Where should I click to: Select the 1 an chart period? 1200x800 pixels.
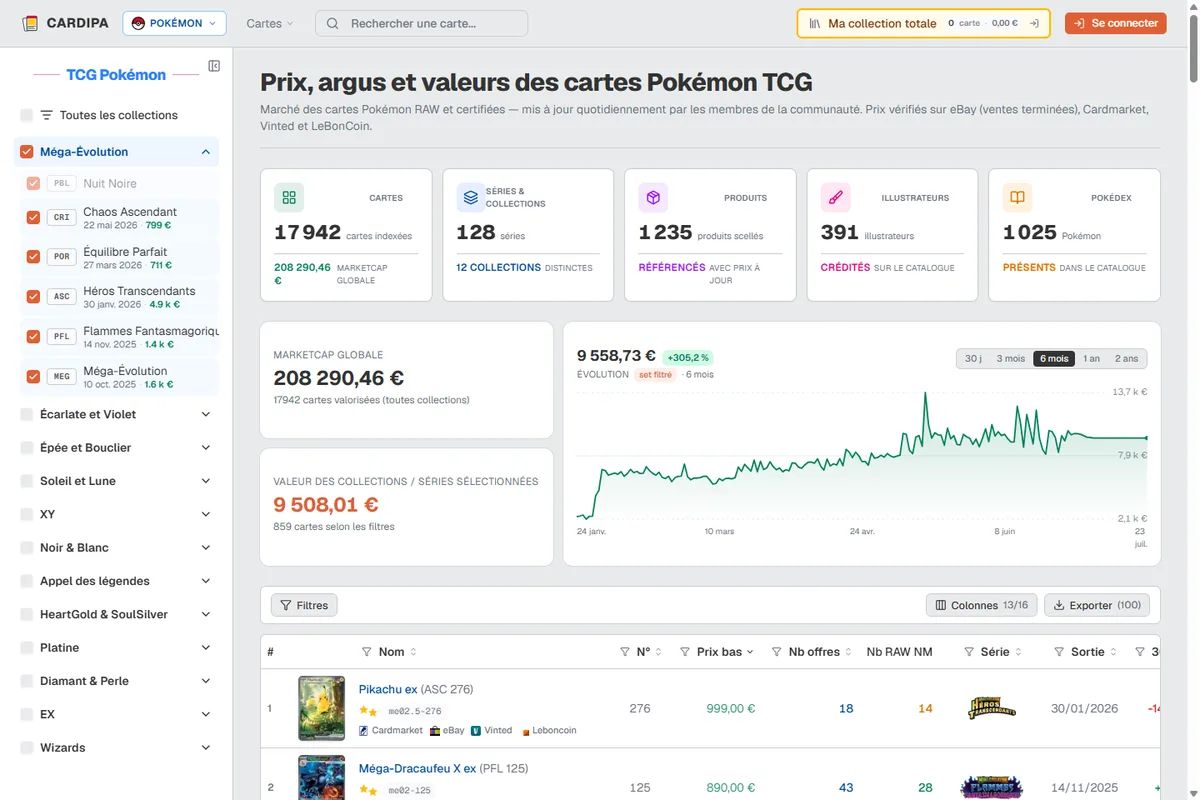1092,359
